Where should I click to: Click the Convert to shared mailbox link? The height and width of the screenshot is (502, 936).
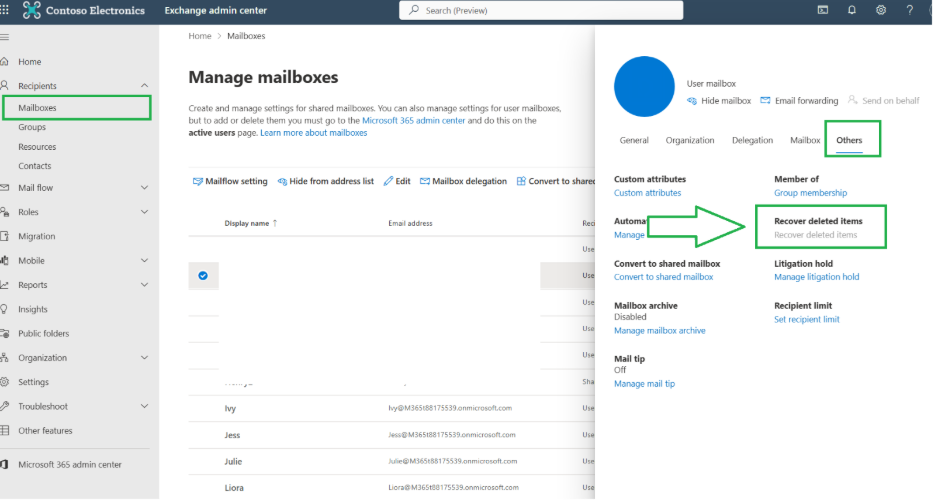[663, 277]
